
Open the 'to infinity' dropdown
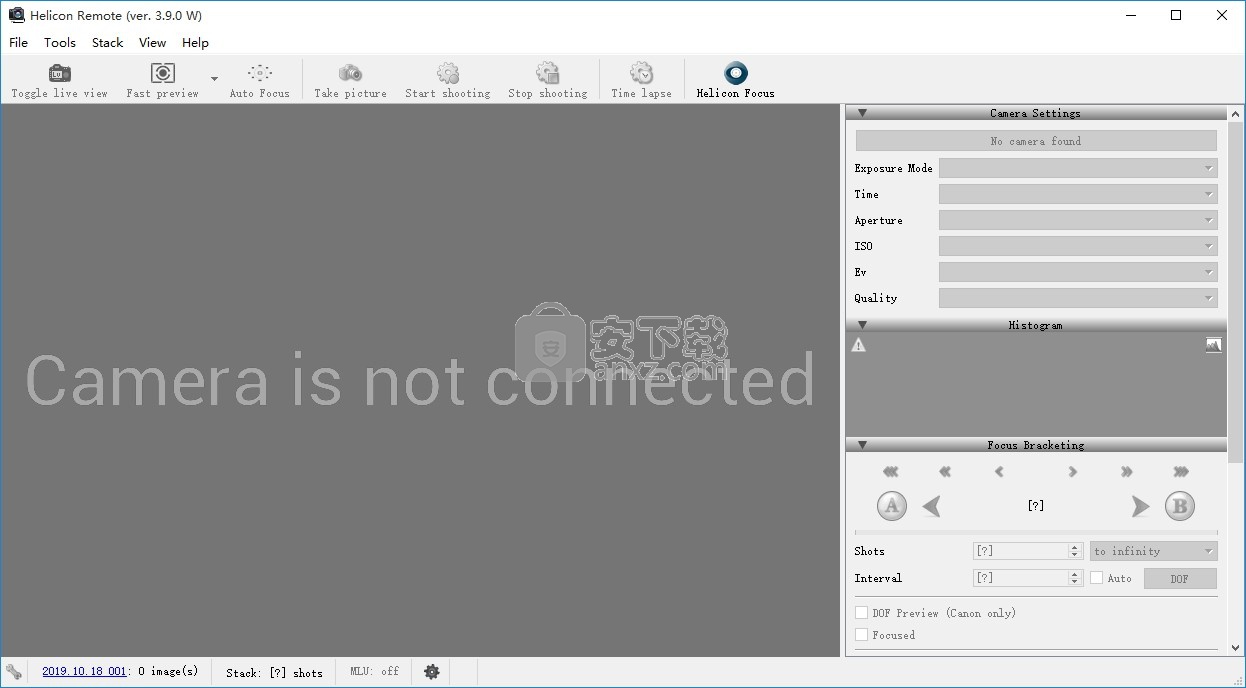pyautogui.click(x=1153, y=551)
